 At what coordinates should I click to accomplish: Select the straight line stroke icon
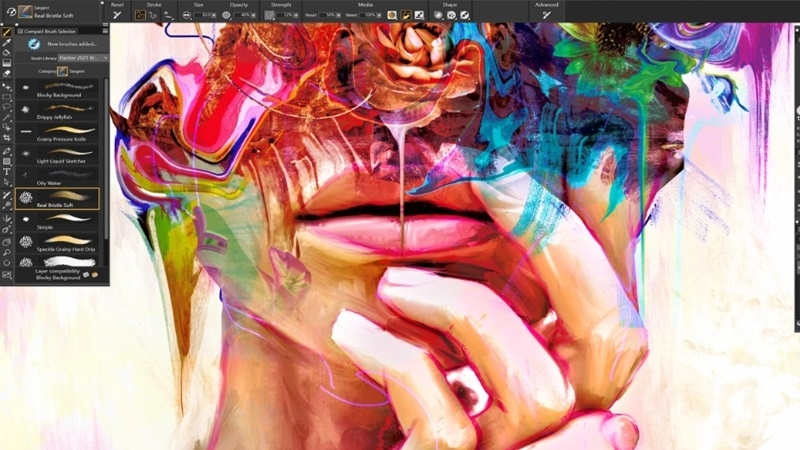(x=153, y=15)
